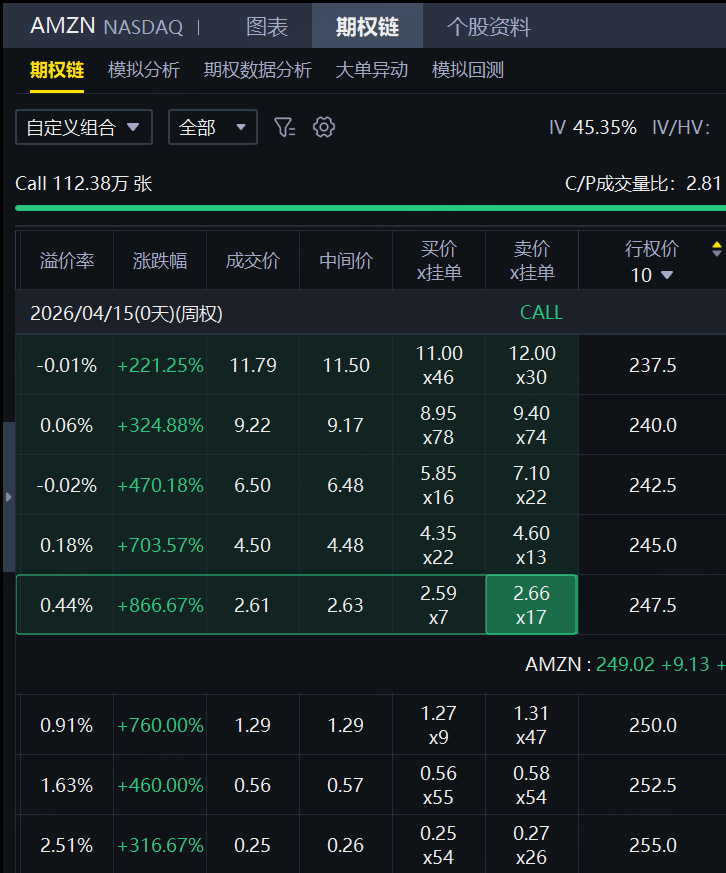The image size is (726, 873).
Task: Sort by 溢价率 column header
Action: (67, 261)
